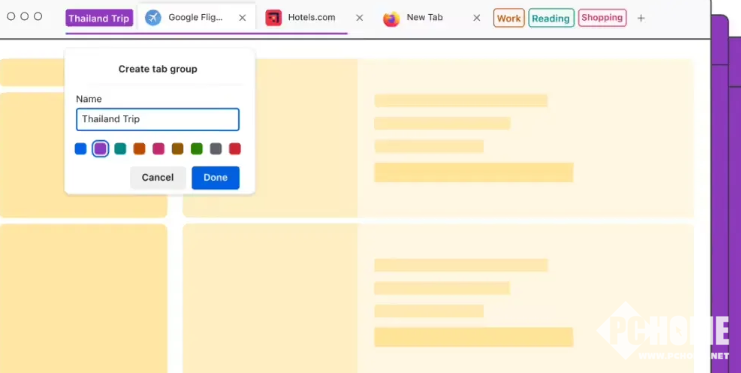This screenshot has height=373, width=741.
Task: Switch to the Hotels.com tab
Action: 311,17
